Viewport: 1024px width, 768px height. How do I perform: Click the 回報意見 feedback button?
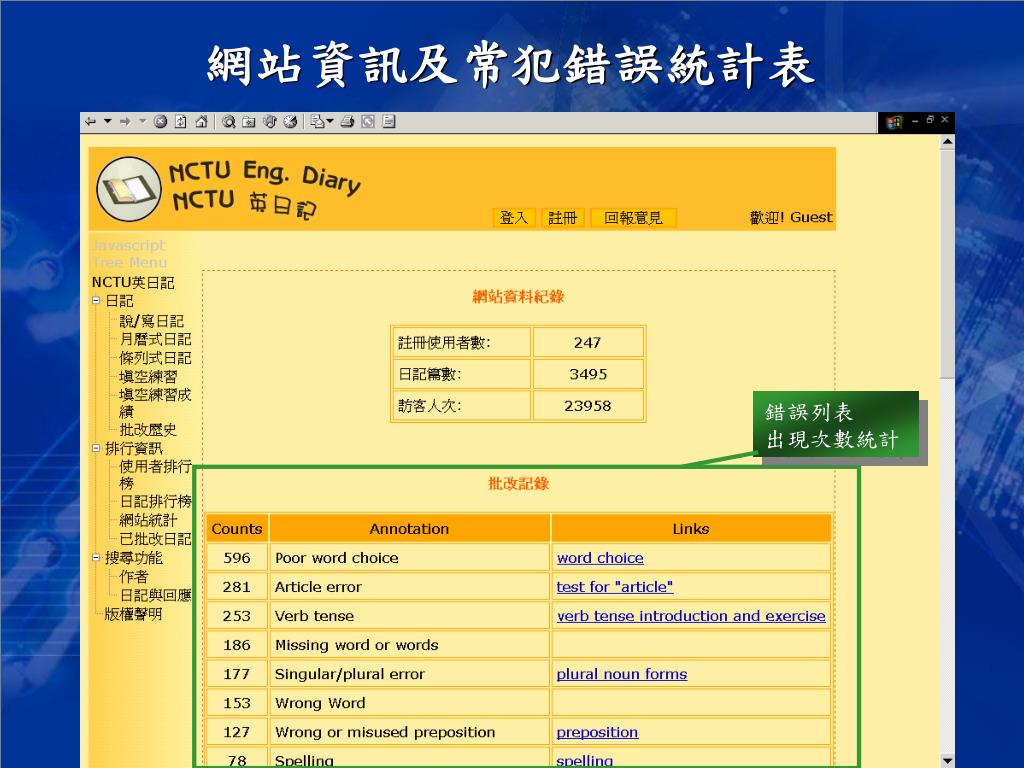pyautogui.click(x=633, y=217)
